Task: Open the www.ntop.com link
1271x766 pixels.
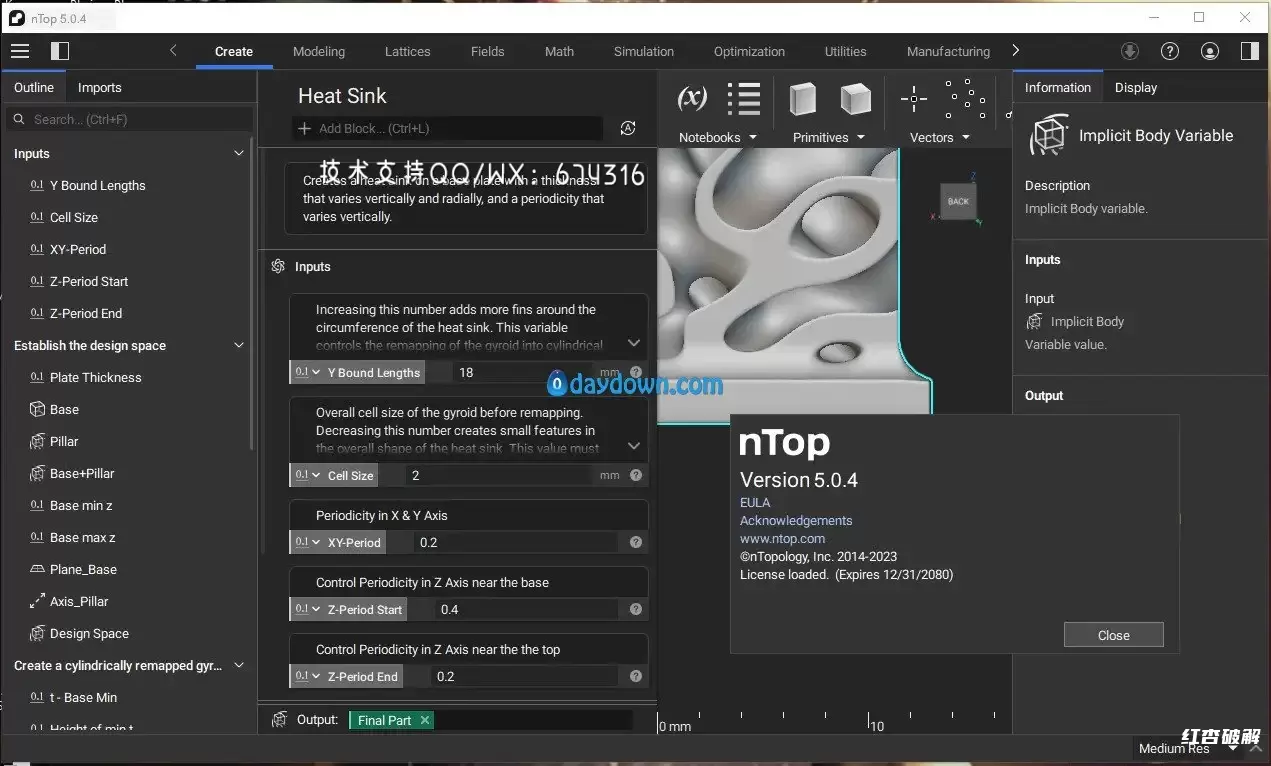Action: click(x=783, y=538)
